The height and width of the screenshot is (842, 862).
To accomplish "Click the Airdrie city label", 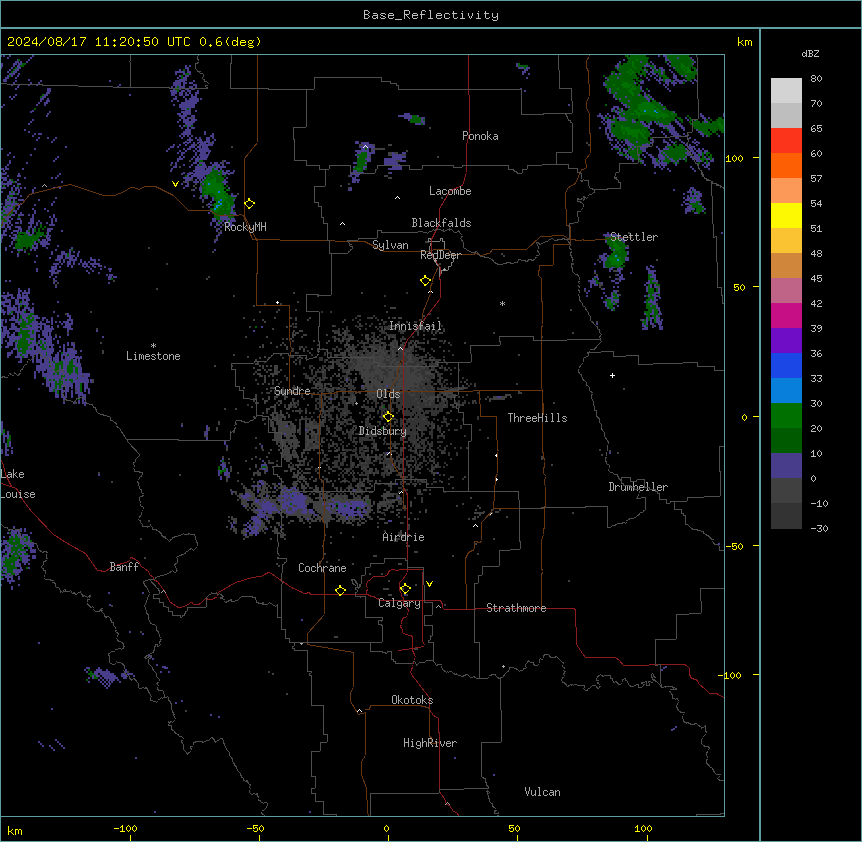I will click(403, 537).
